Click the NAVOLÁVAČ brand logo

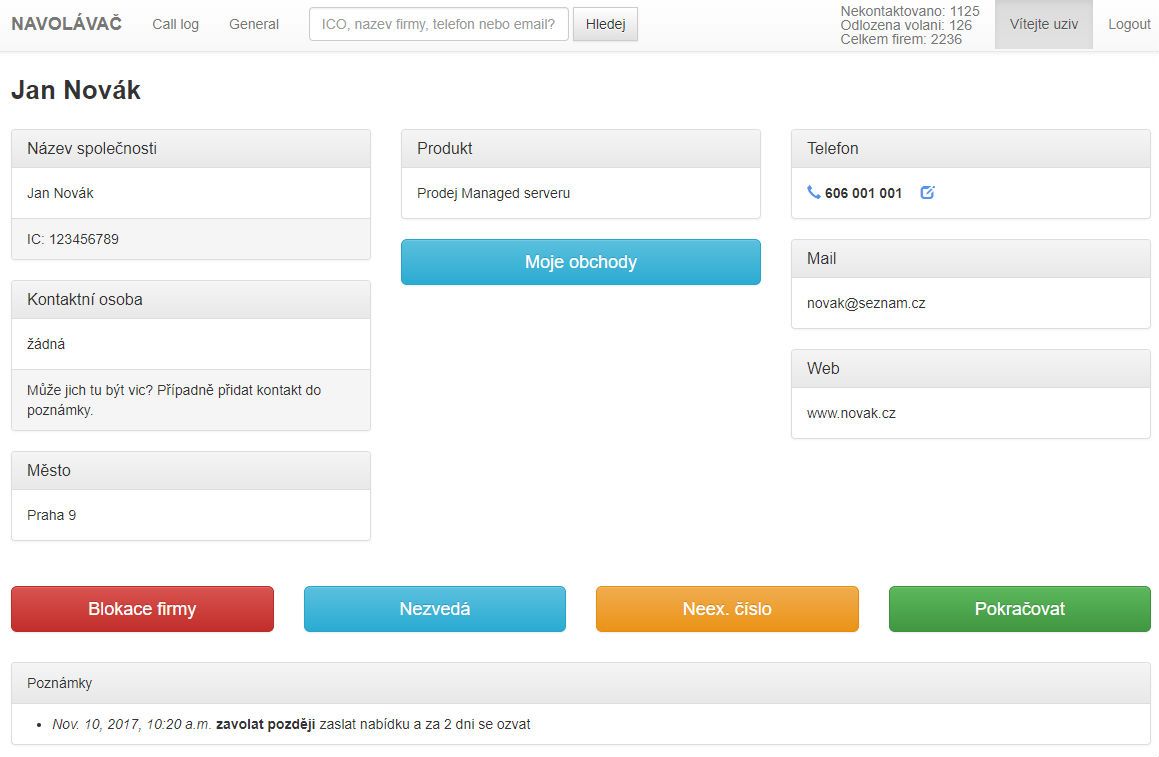(x=66, y=24)
